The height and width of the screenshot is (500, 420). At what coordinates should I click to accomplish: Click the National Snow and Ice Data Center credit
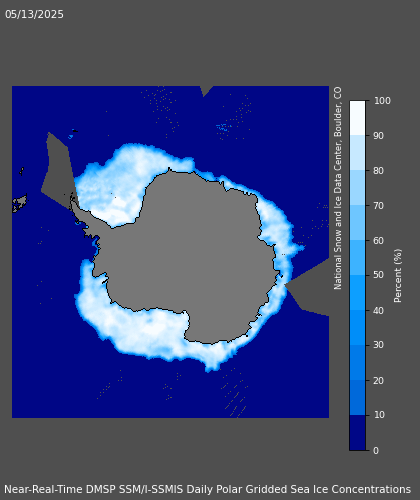(x=338, y=188)
